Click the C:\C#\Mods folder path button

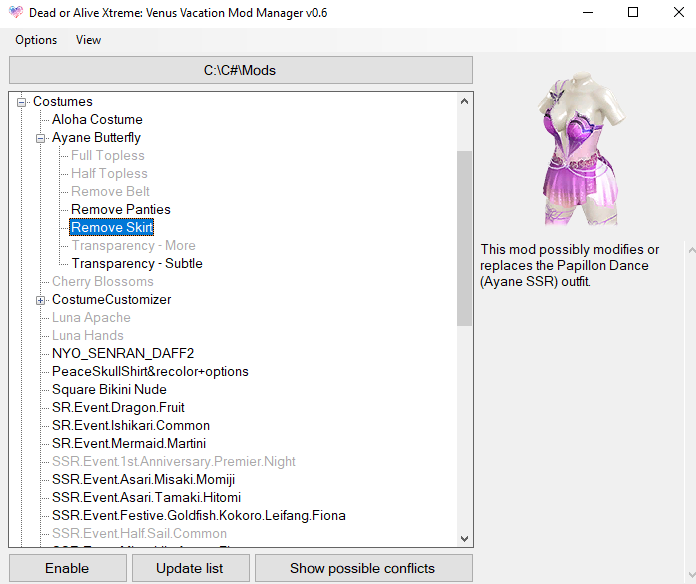coord(241,70)
